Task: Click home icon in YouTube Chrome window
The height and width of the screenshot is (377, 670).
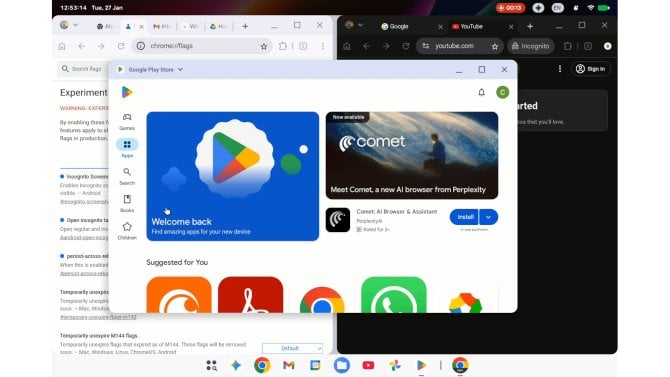Action: pyautogui.click(x=347, y=46)
